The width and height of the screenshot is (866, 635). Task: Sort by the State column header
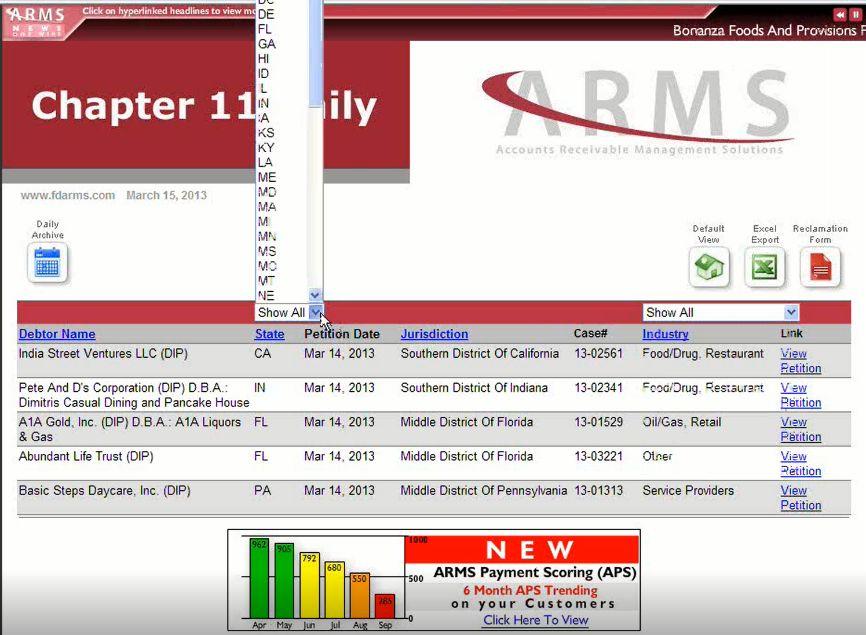click(270, 334)
